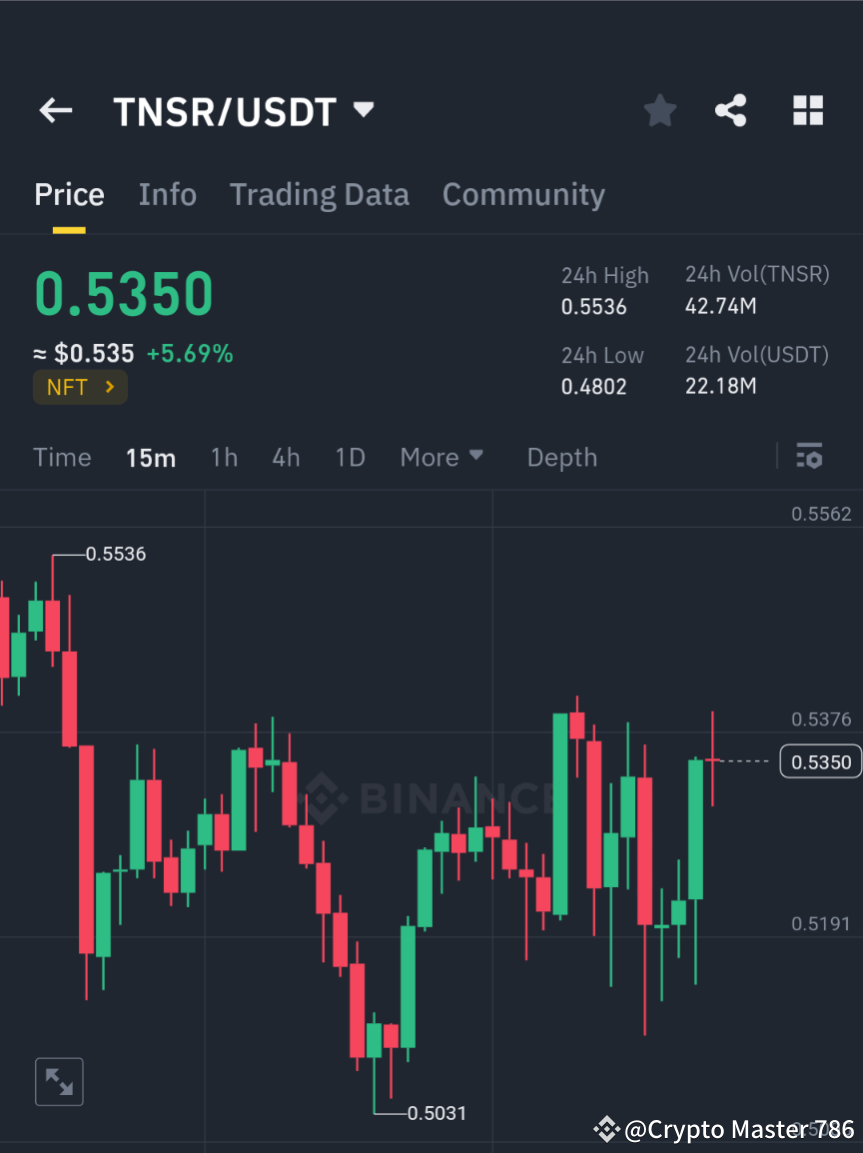Select the 1D candle view

[x=350, y=457]
